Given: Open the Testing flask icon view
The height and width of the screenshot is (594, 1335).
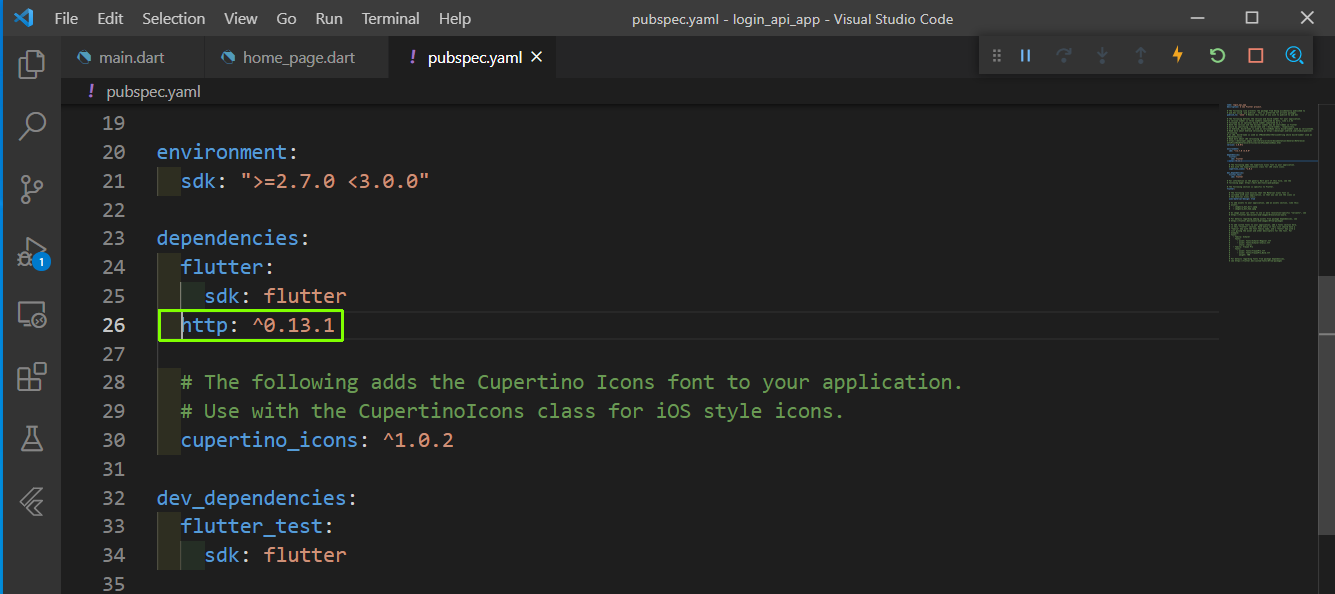Looking at the screenshot, I should [x=32, y=438].
